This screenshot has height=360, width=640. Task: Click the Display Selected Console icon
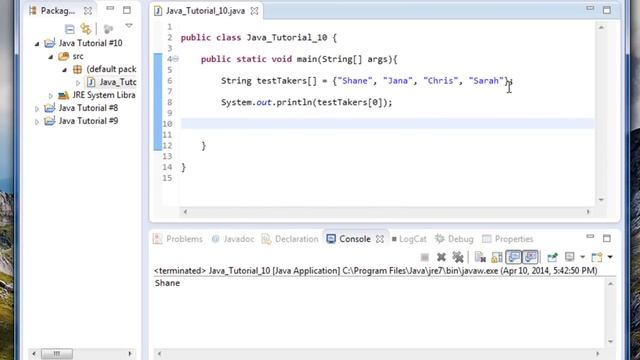pyautogui.click(x=570, y=257)
